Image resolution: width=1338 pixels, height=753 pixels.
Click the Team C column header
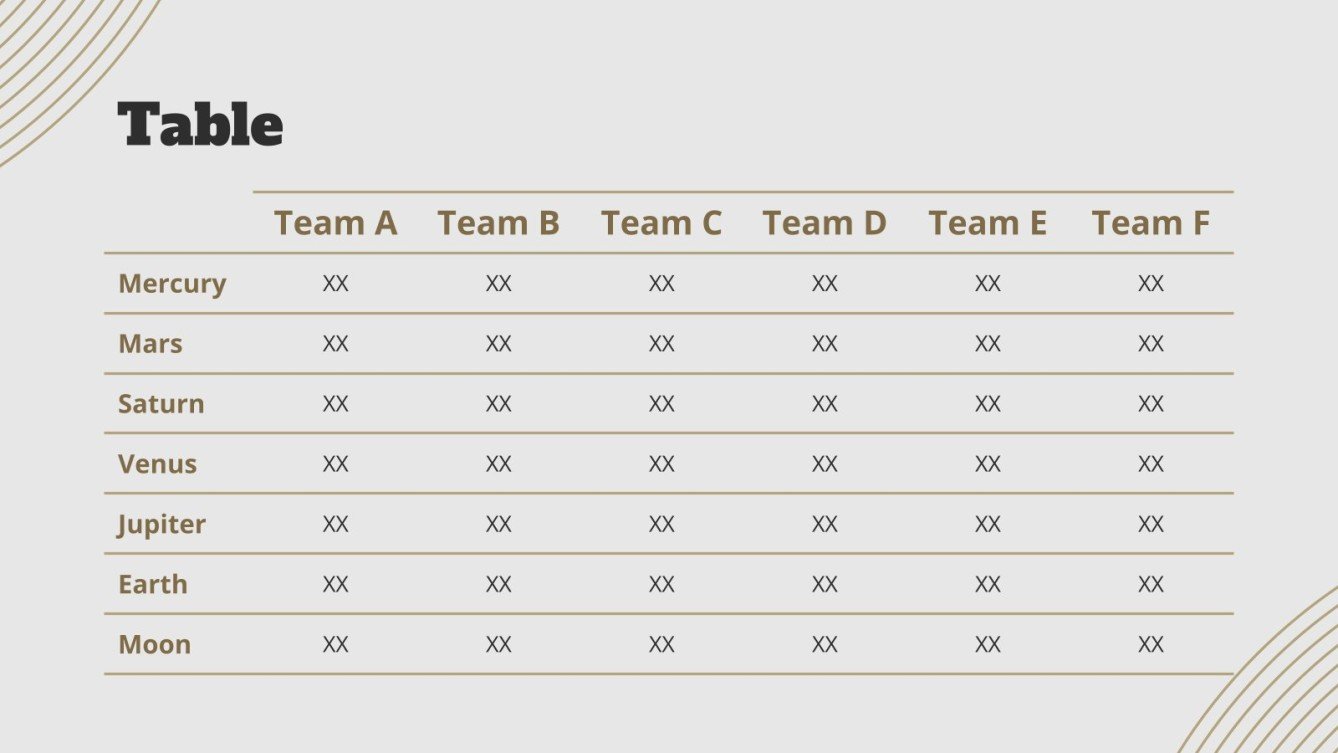pyautogui.click(x=661, y=223)
